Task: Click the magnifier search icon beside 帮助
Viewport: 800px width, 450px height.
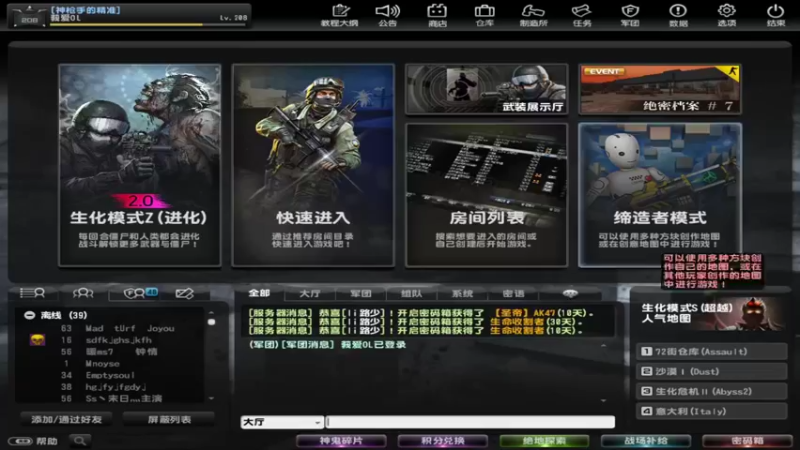Action: coord(80,440)
